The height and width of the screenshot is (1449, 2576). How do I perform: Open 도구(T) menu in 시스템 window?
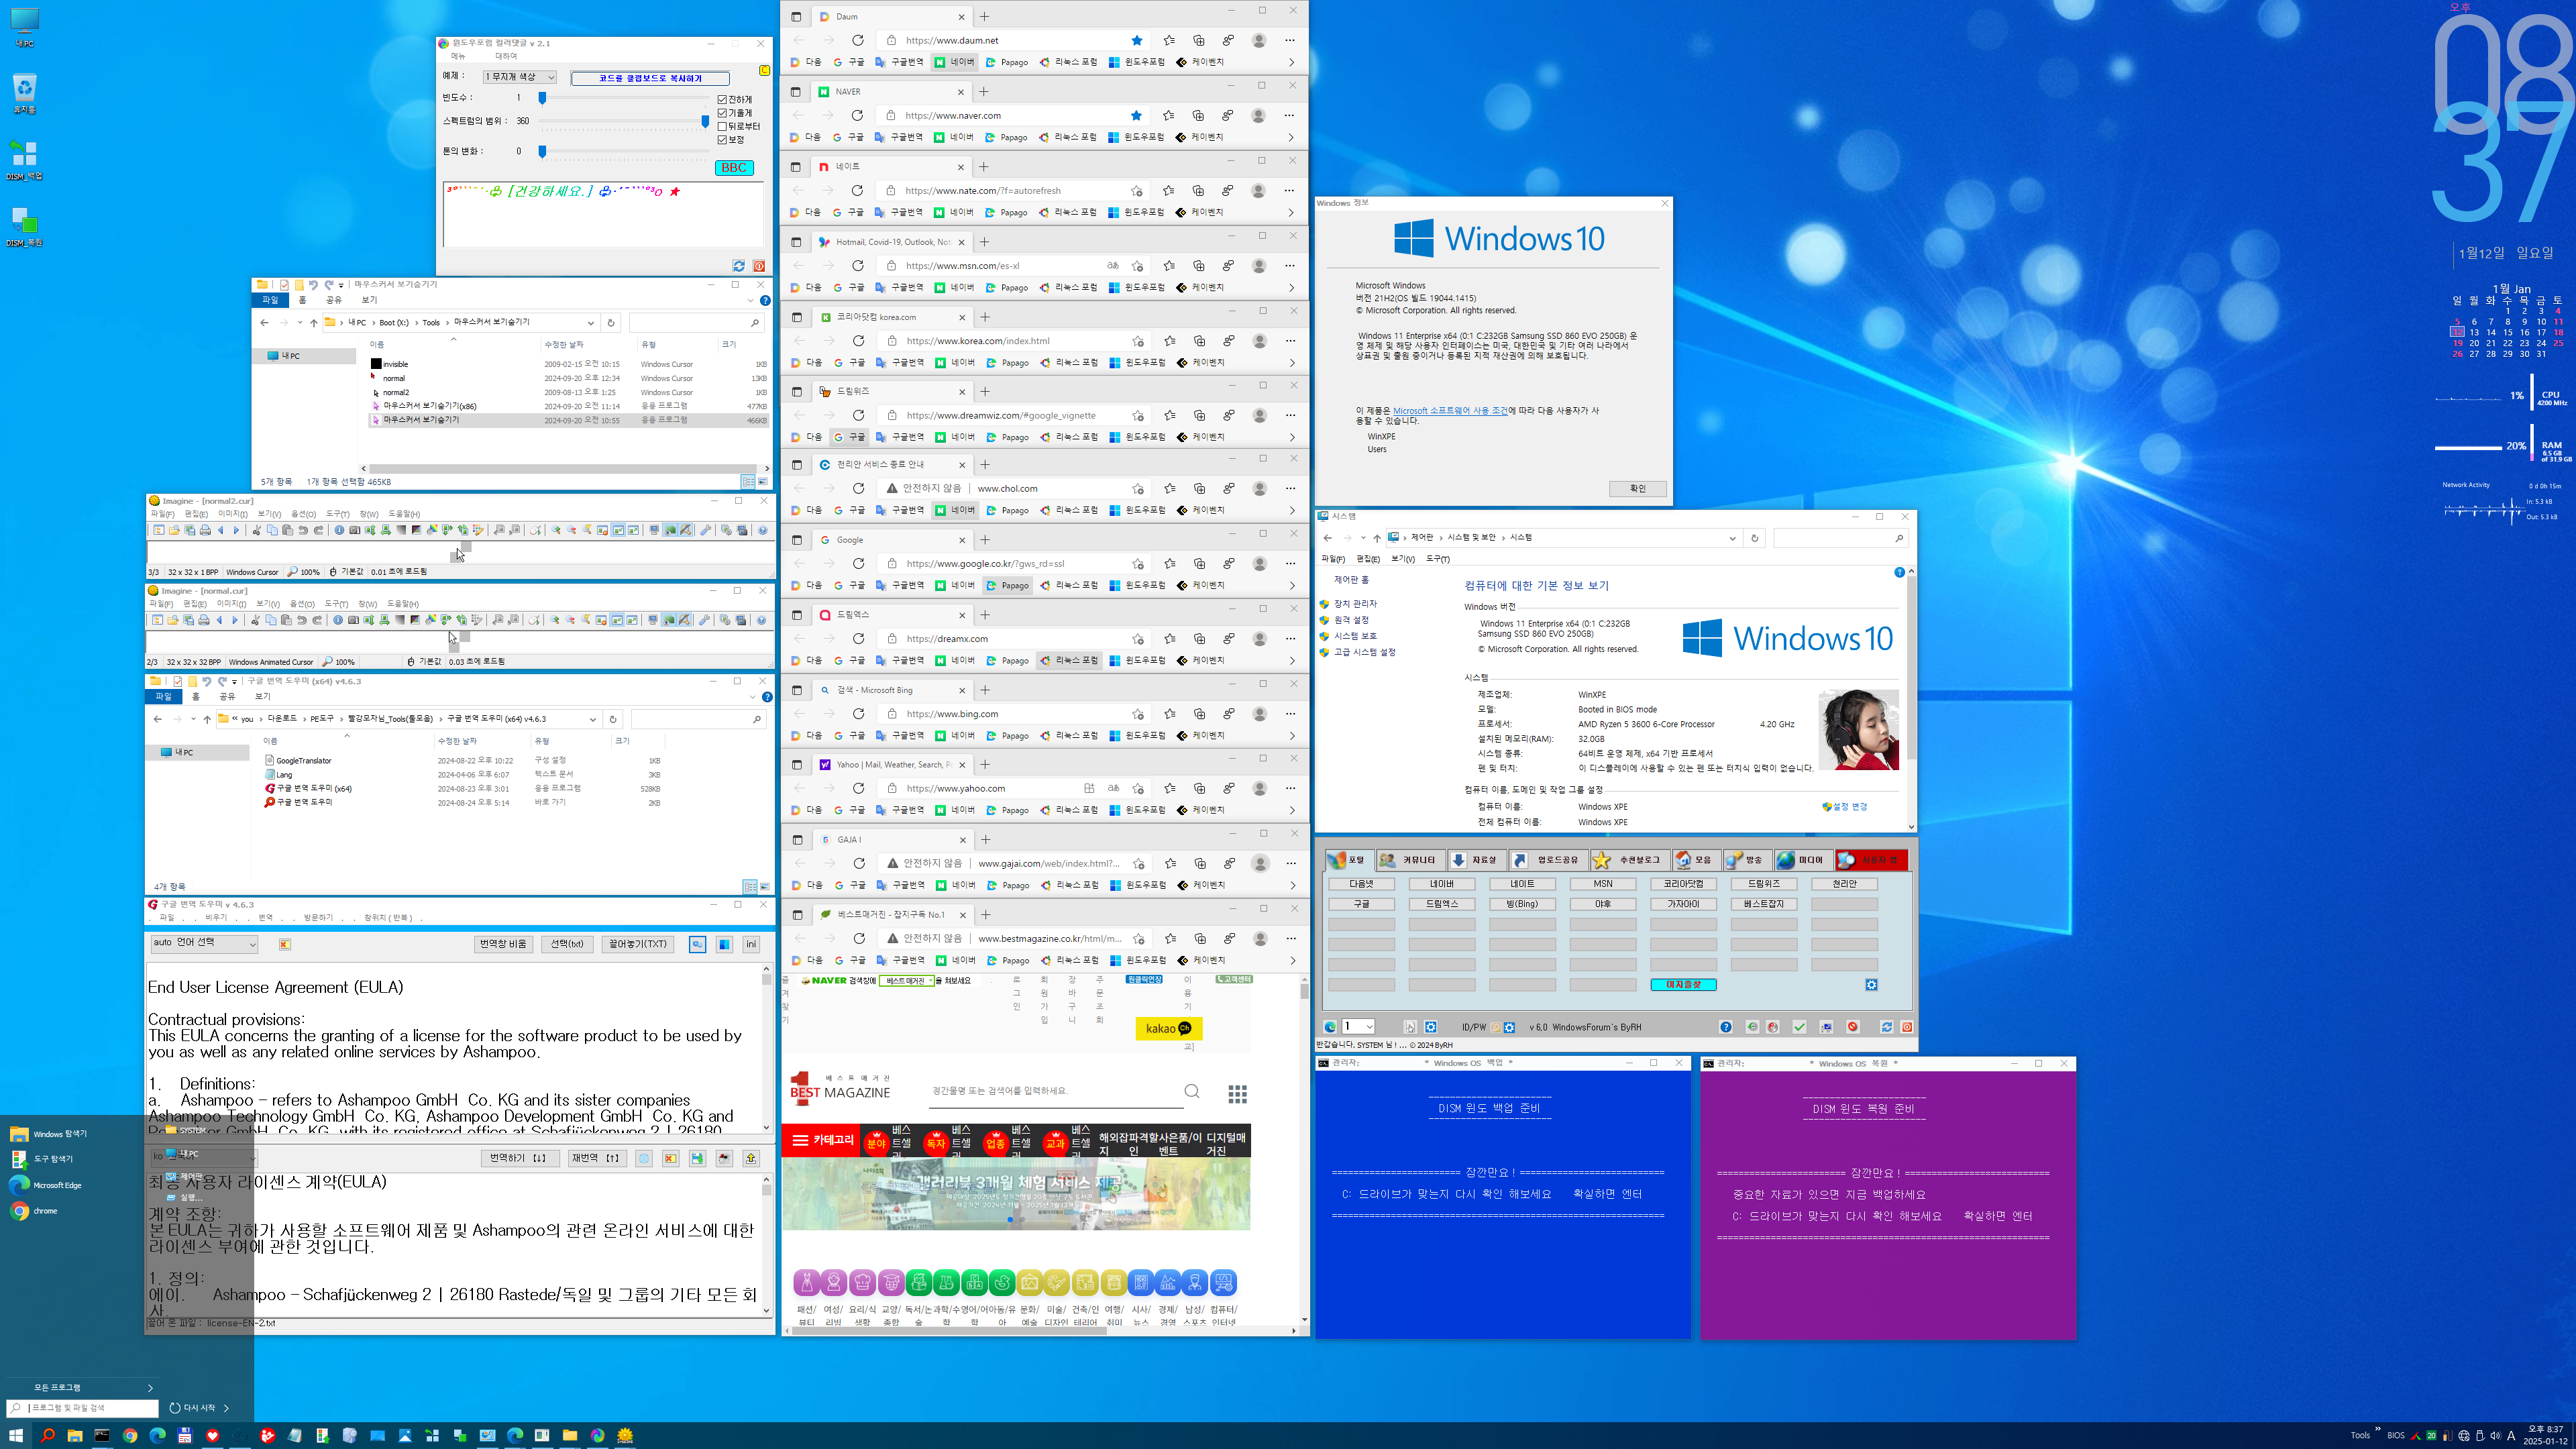(x=1437, y=559)
